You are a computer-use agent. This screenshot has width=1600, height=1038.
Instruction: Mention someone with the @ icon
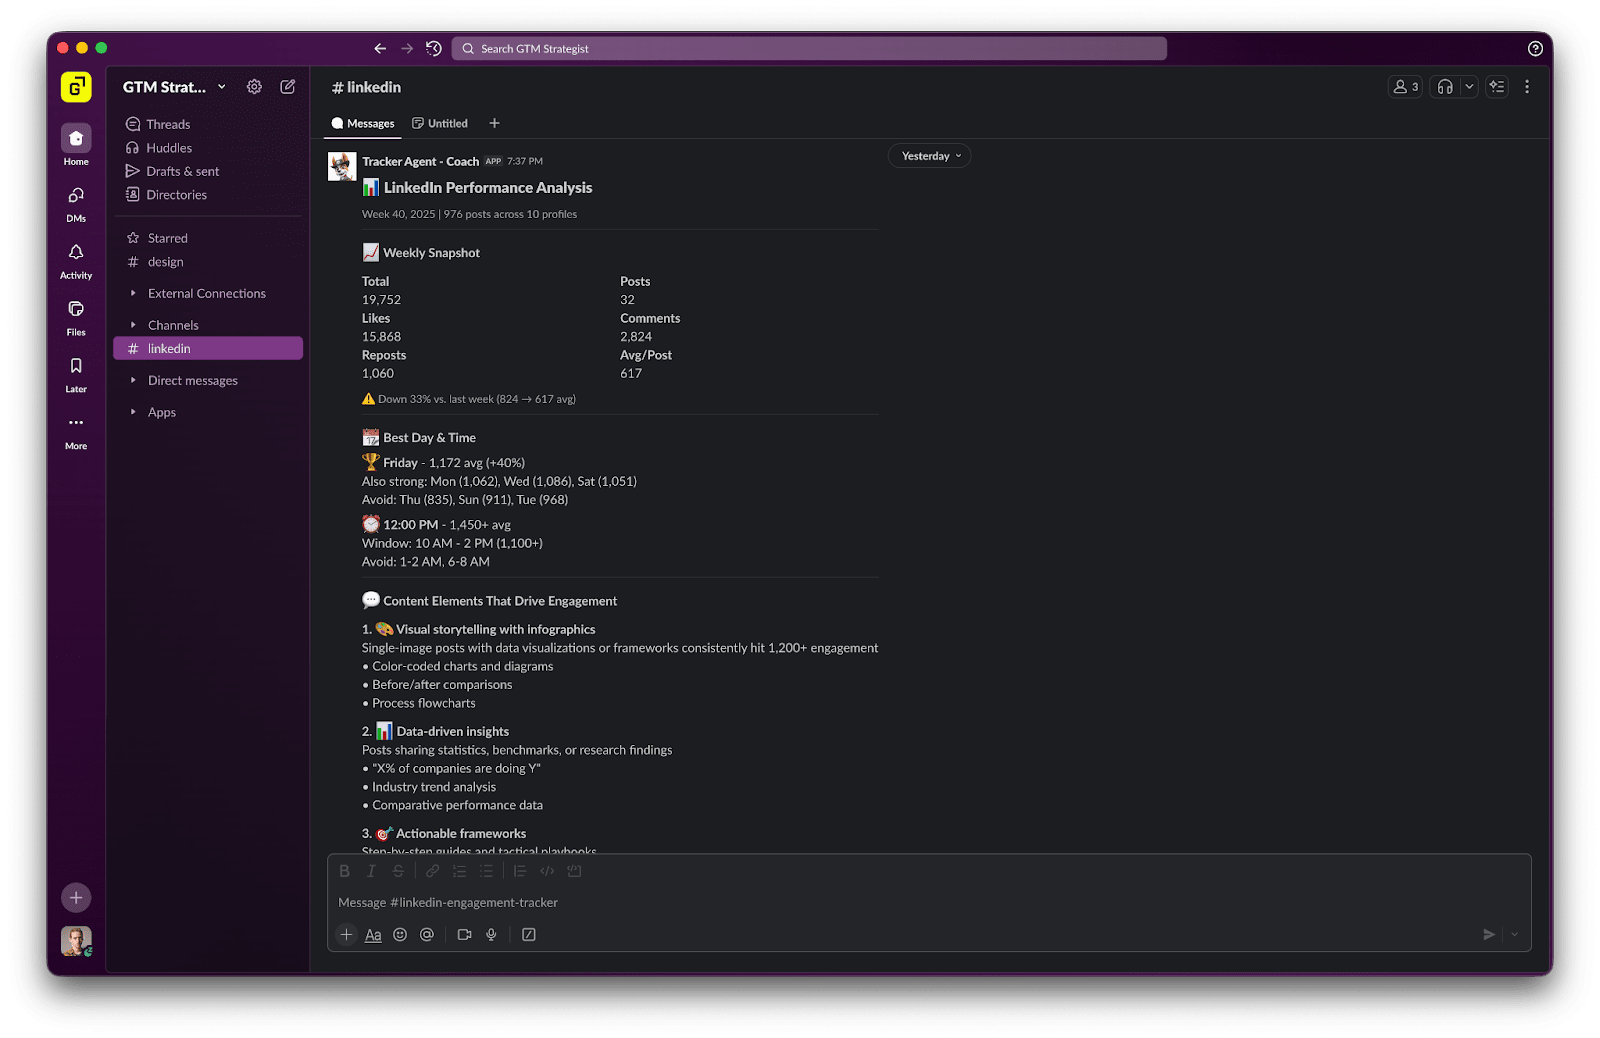(427, 934)
